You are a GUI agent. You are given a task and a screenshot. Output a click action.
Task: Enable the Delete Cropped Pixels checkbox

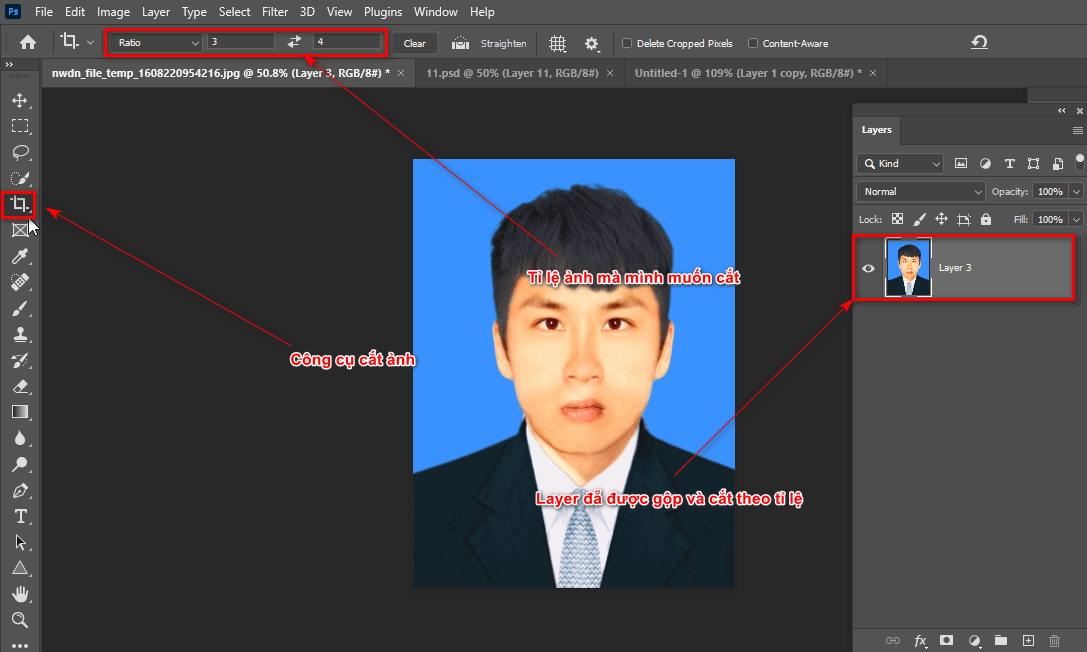627,43
